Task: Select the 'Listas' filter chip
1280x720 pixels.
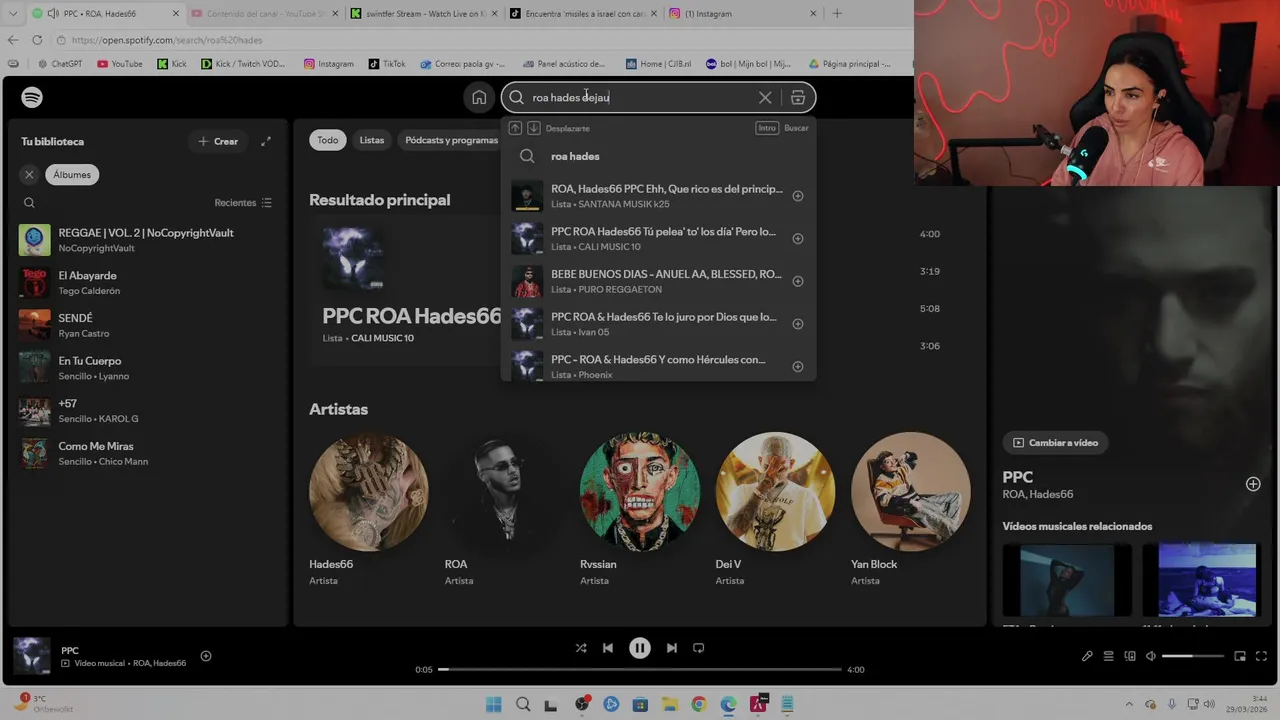Action: click(x=372, y=140)
